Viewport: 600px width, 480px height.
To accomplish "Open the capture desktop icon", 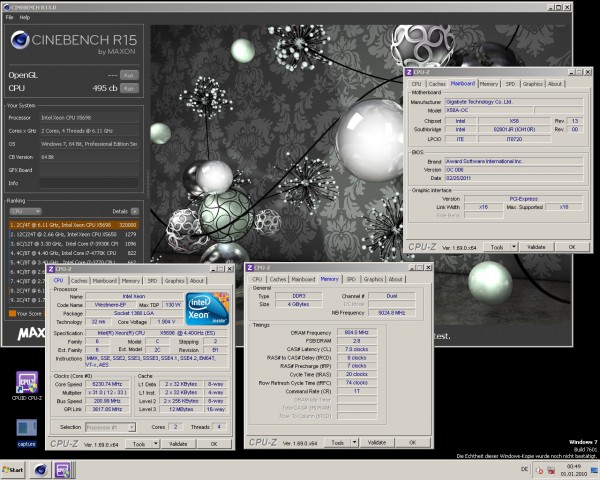I will pyautogui.click(x=26, y=433).
